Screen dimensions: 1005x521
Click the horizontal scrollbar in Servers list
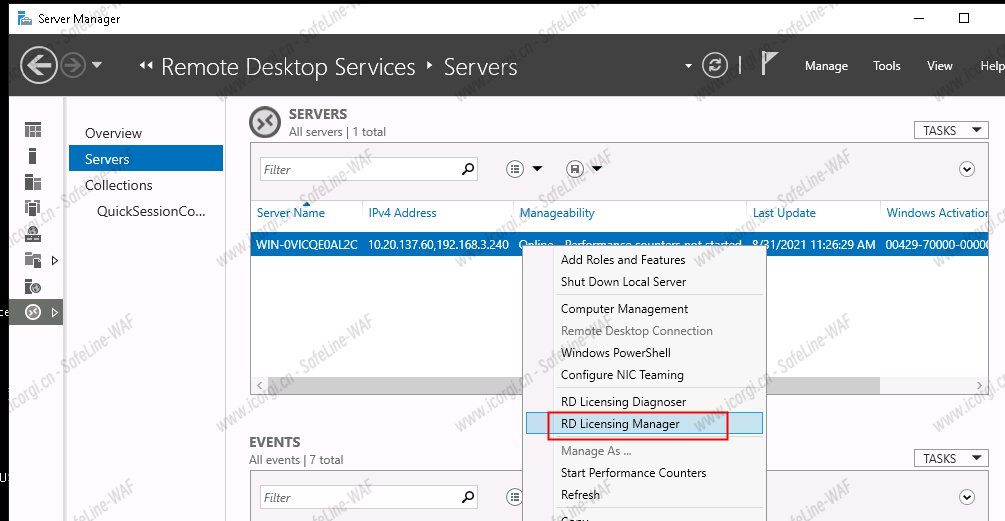[x=572, y=385]
